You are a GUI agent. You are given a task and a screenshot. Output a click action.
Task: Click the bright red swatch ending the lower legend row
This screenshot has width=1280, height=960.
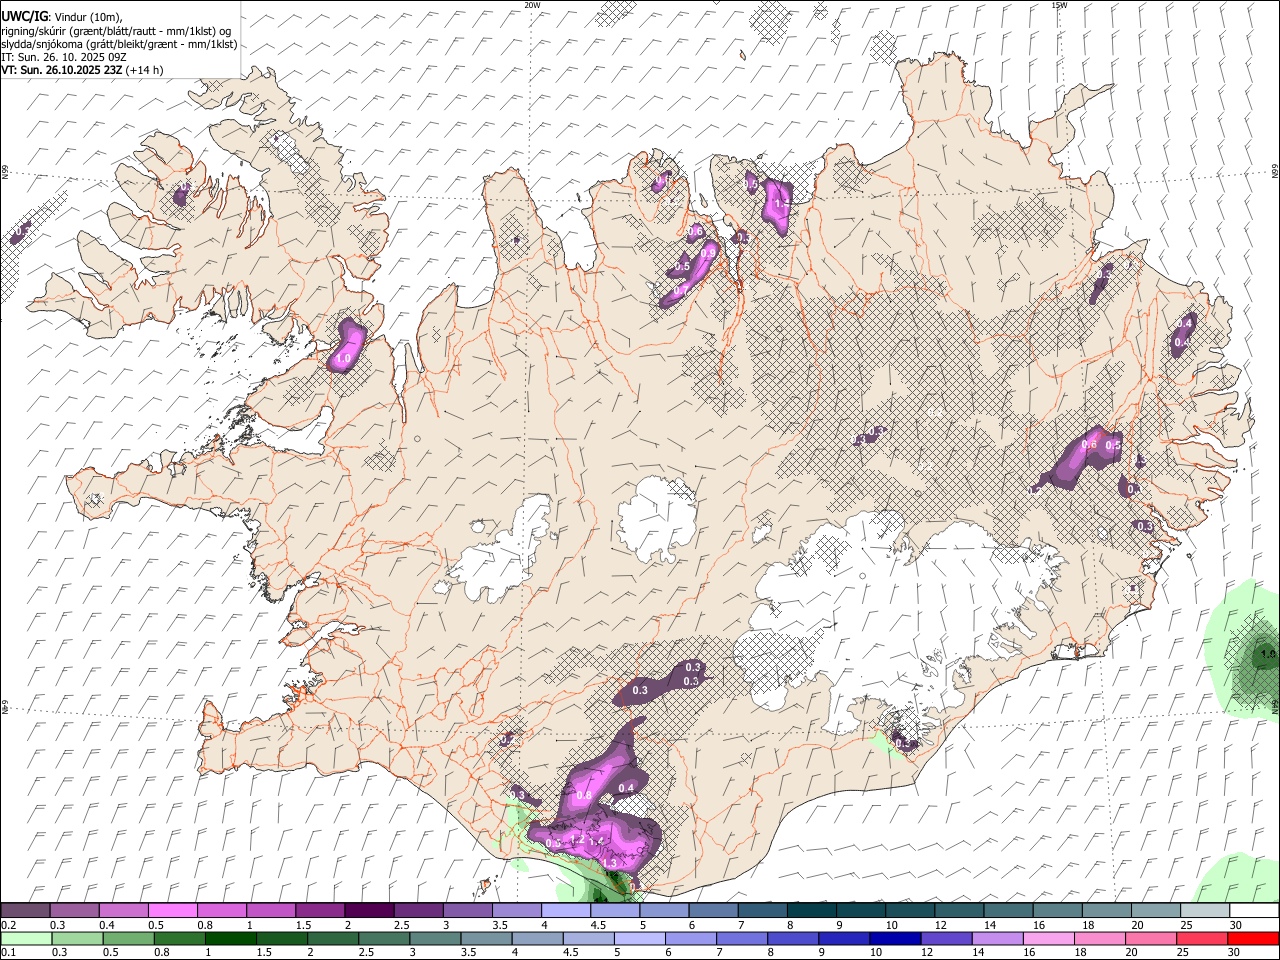pos(1253,938)
